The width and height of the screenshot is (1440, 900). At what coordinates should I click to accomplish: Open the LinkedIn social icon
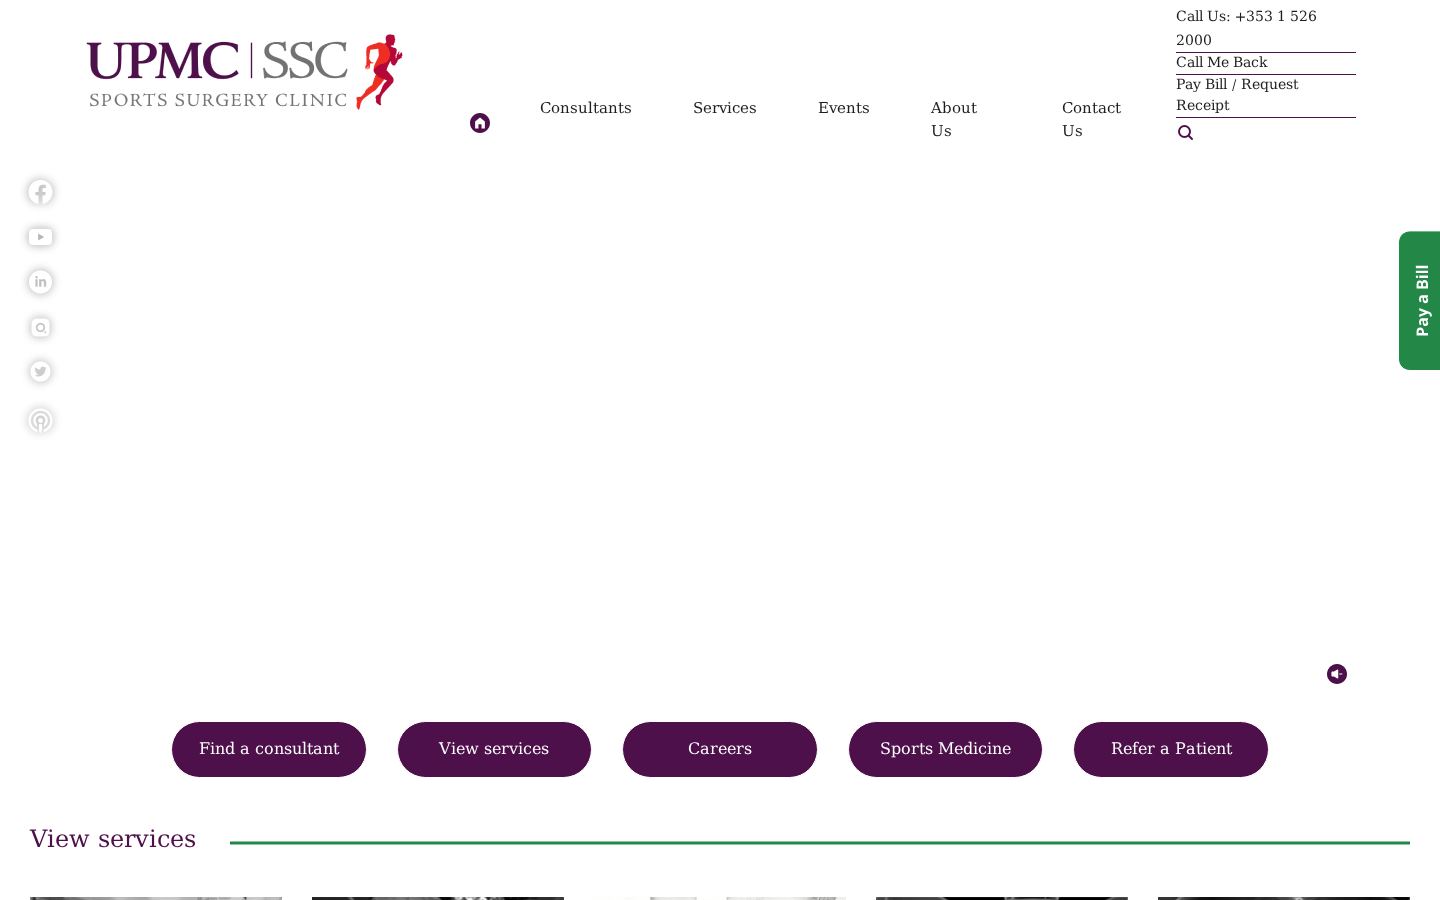(40, 282)
